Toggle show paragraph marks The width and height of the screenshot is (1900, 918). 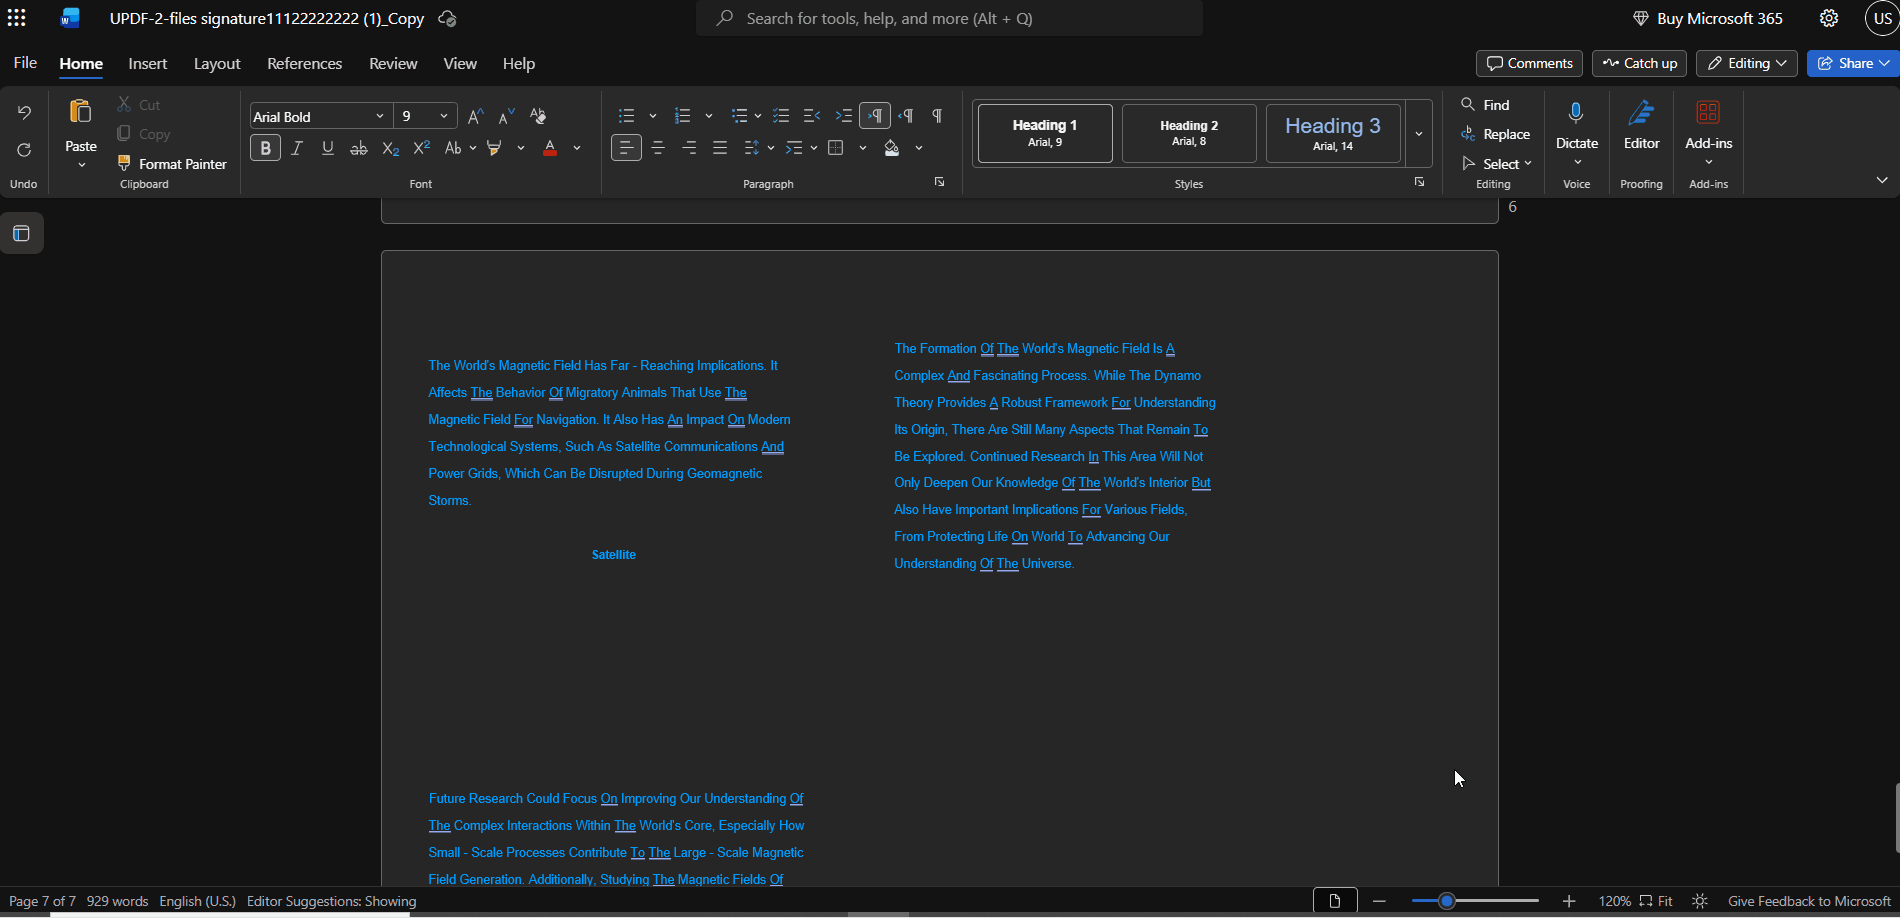click(x=937, y=116)
